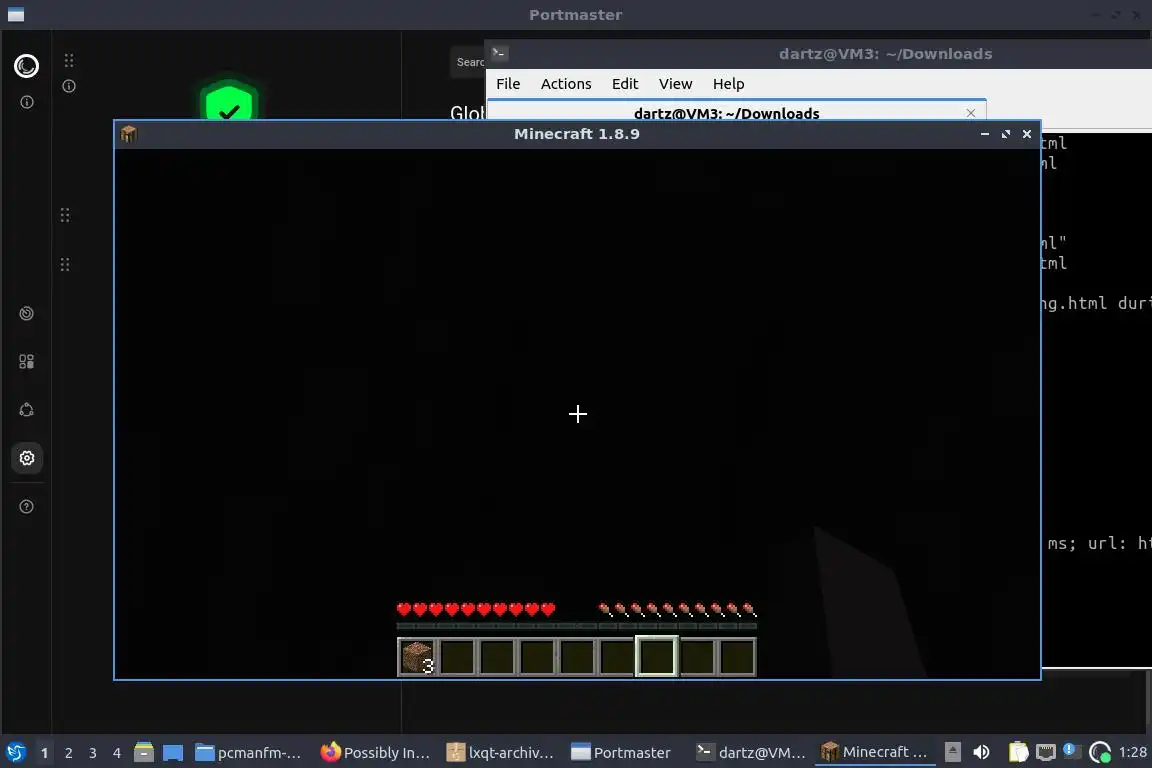Close the Minecraft 1.8.9 window

(x=1027, y=134)
